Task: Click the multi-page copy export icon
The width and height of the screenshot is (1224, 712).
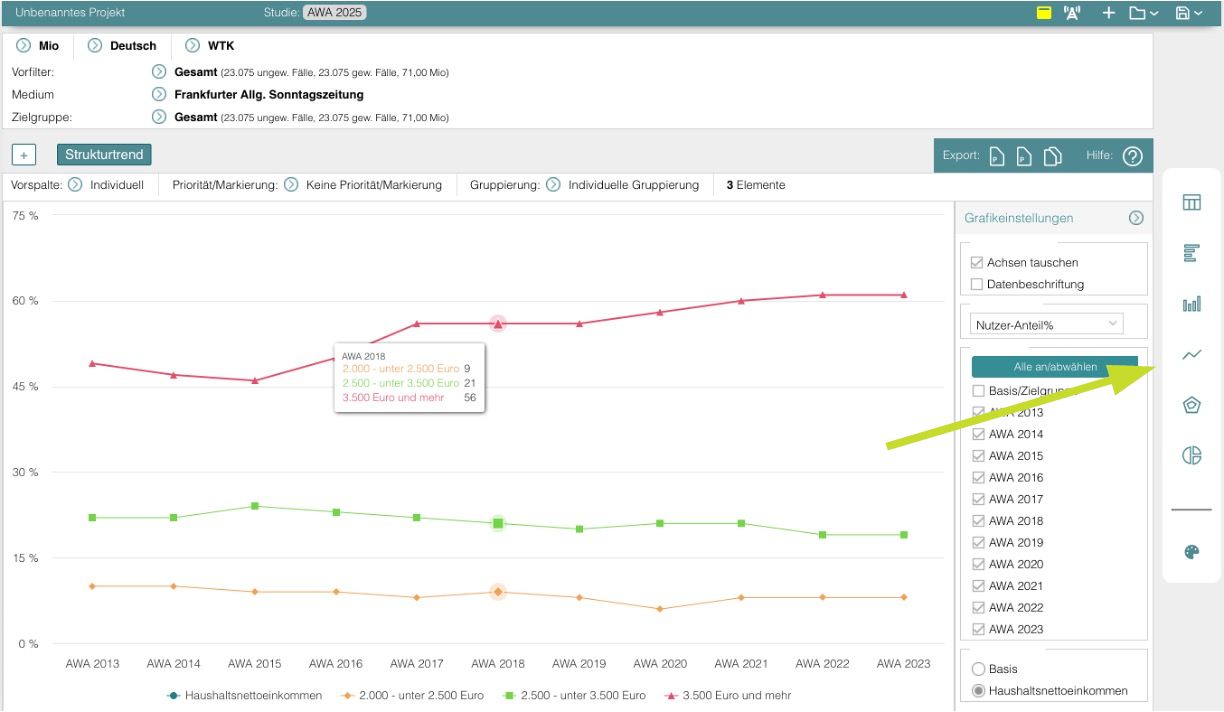Action: click(1052, 156)
